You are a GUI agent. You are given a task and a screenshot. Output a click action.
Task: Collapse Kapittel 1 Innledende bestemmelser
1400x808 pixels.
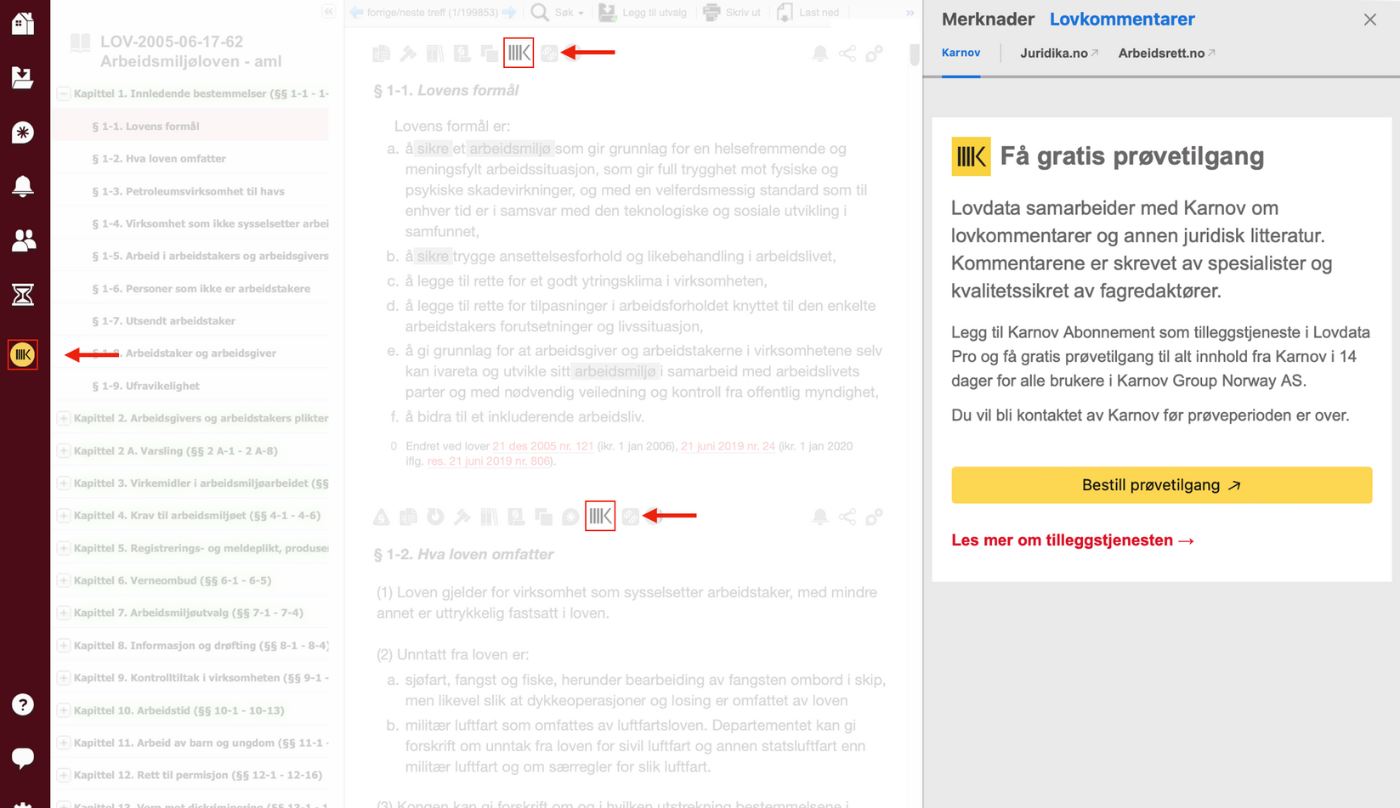[x=64, y=94]
